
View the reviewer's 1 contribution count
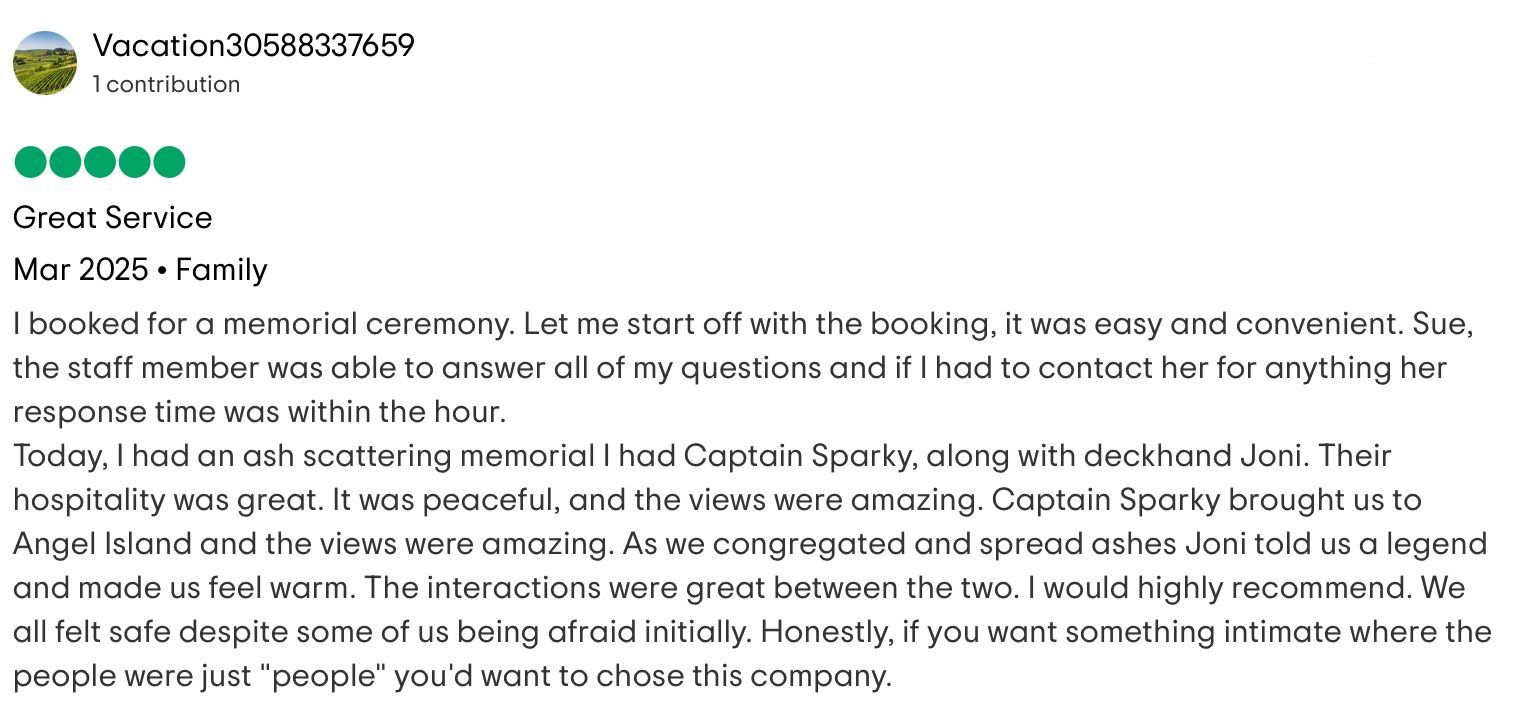tap(166, 85)
